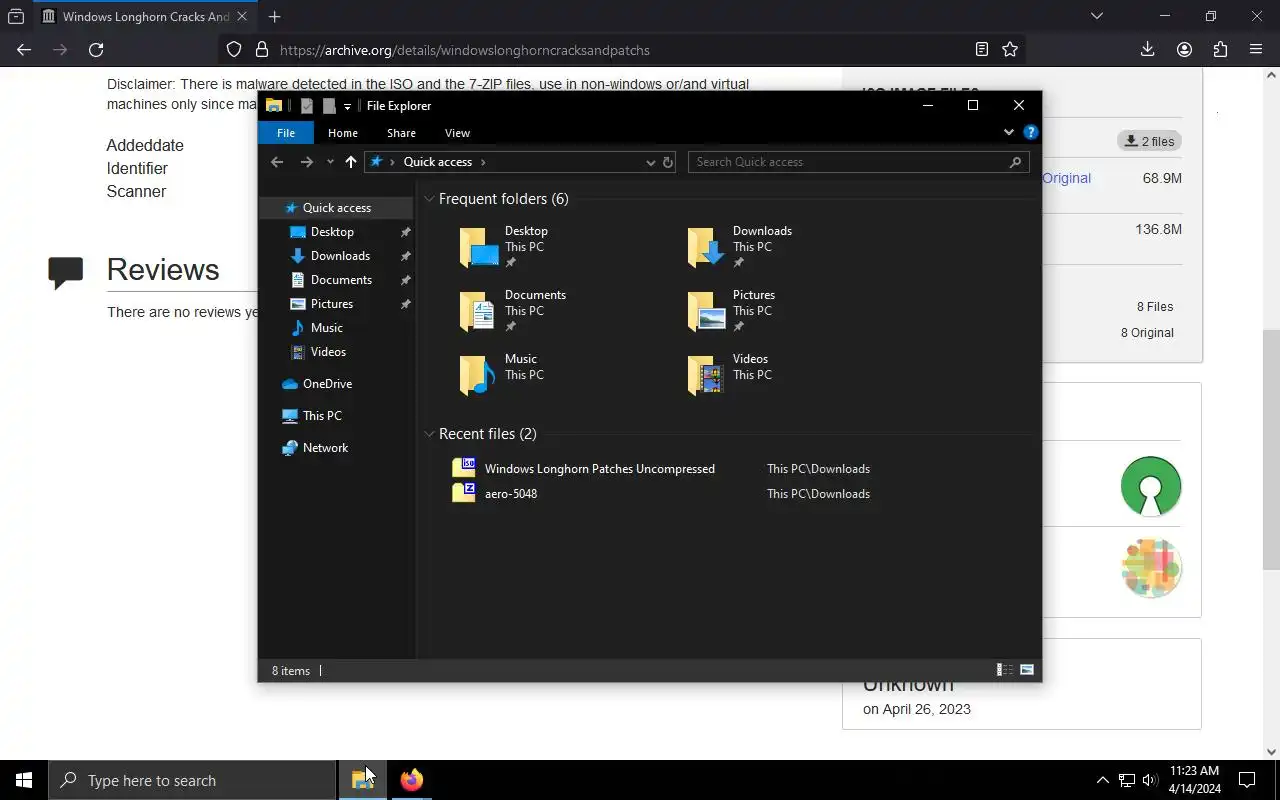Switch to large icons view in status bar
This screenshot has width=1280, height=800.
pyautogui.click(x=1027, y=670)
